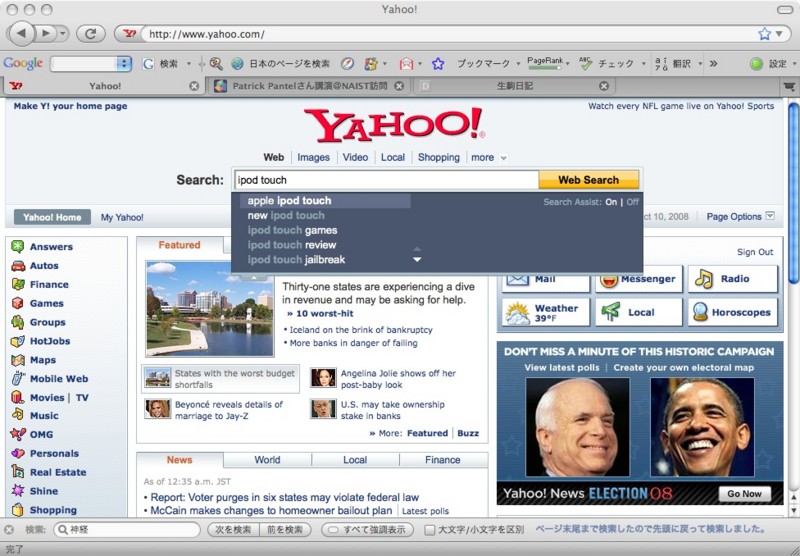Screen dimensions: 800x556
Task: Switch to the Finance news tab
Action: tap(443, 460)
